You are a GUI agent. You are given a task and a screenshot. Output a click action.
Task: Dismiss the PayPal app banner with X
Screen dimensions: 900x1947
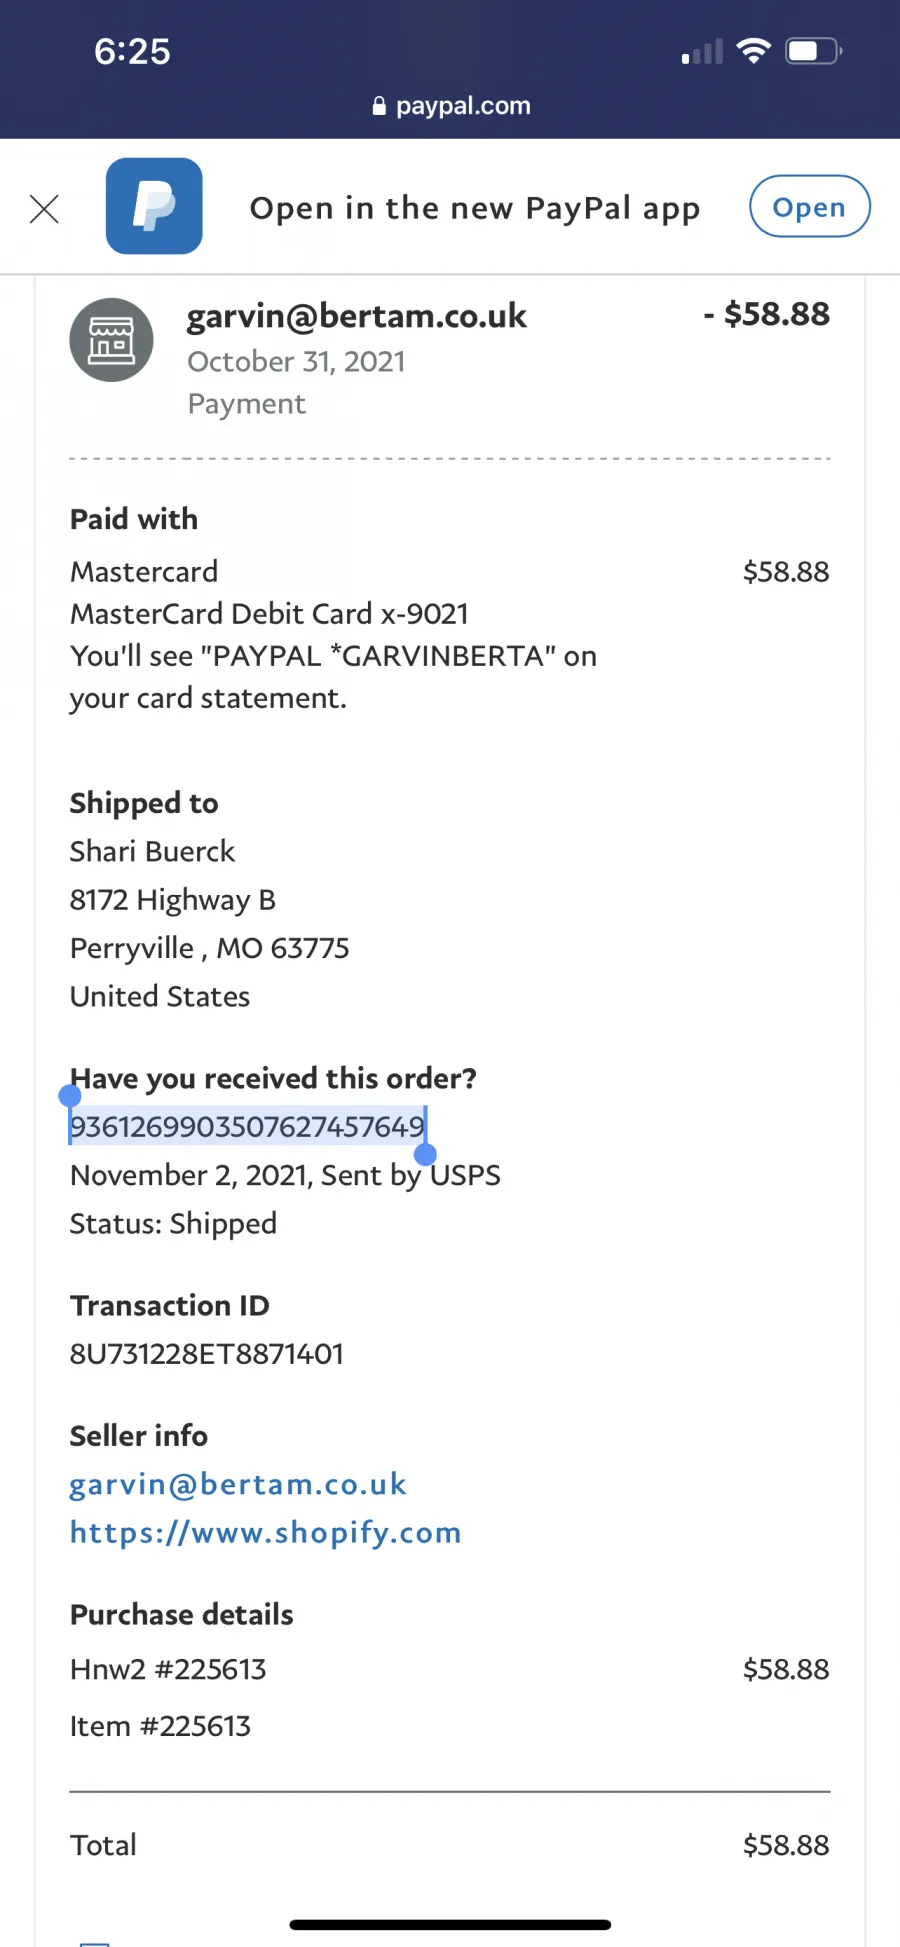[44, 209]
